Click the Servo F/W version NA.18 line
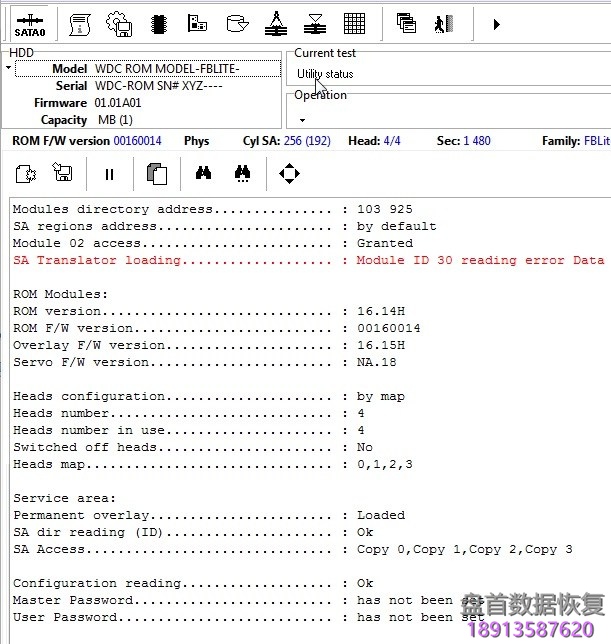The width and height of the screenshot is (611, 644). click(204, 362)
